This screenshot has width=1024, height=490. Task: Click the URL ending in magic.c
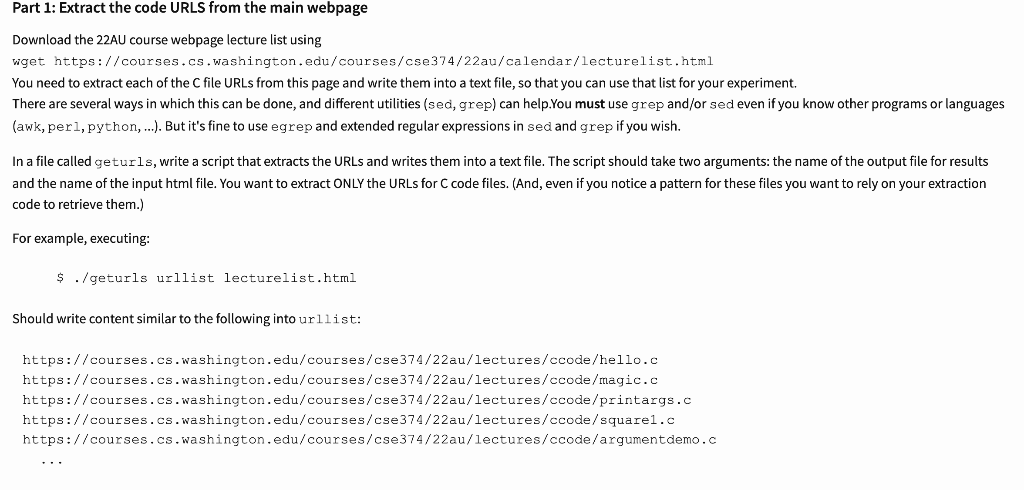tap(340, 380)
